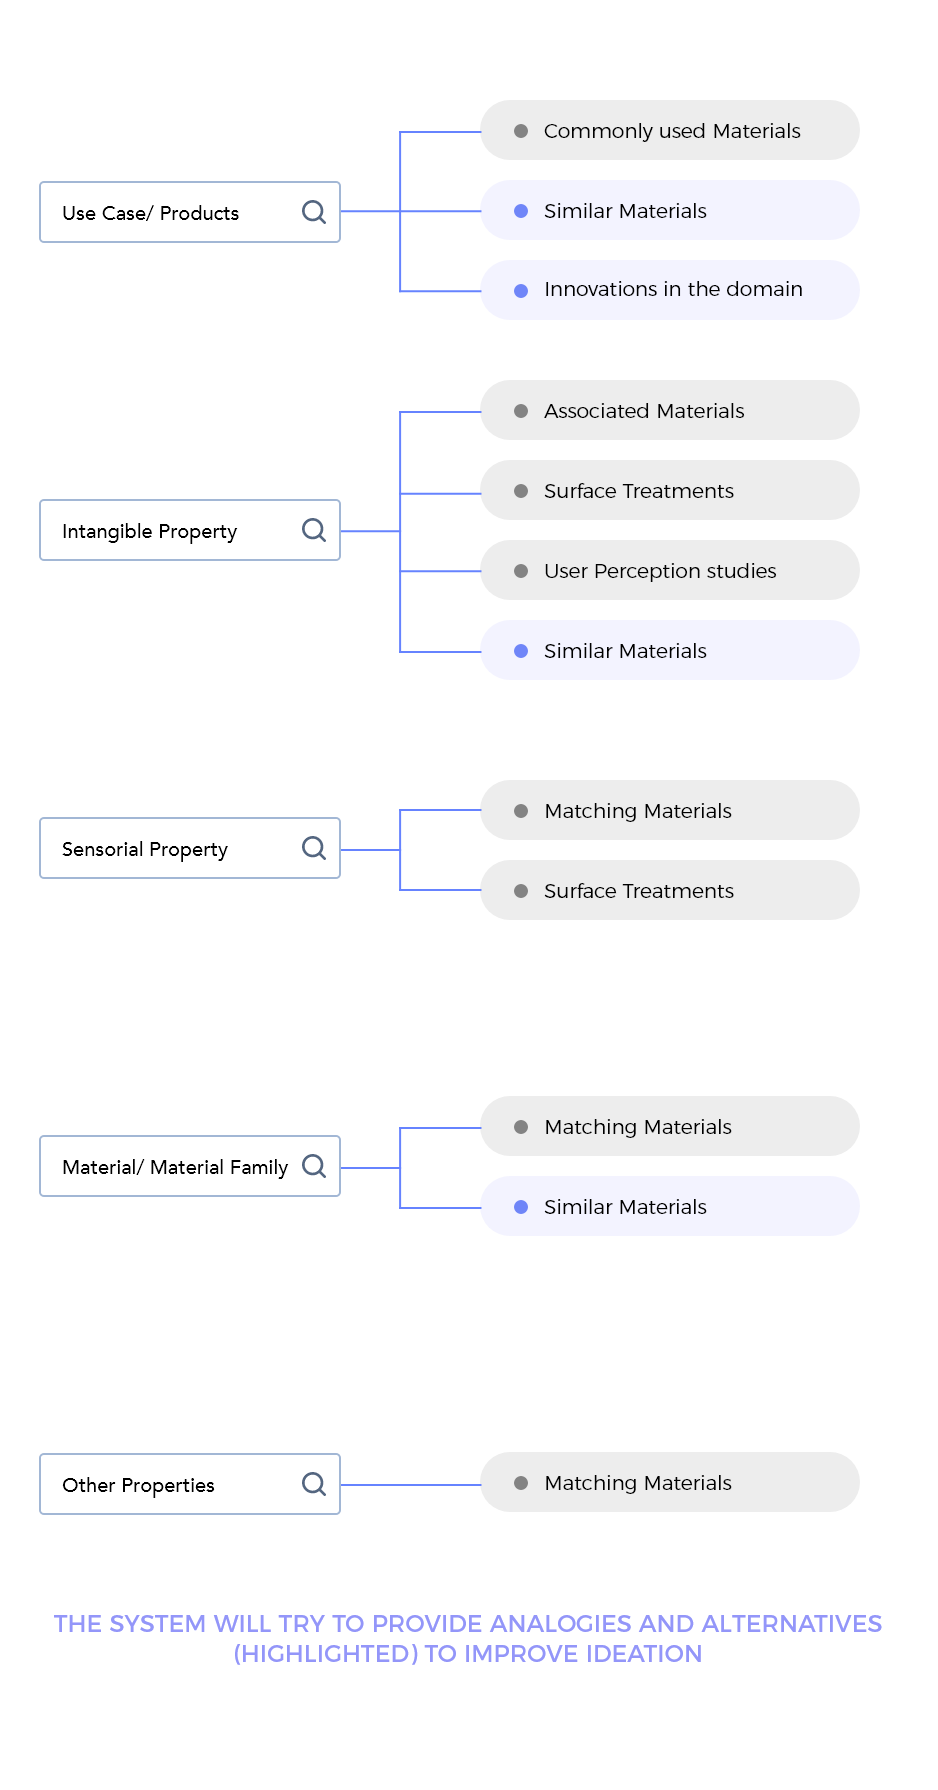Viewport: 938px width, 1790px height.
Task: Select the Sensorial Property text field
Action: tap(170, 848)
